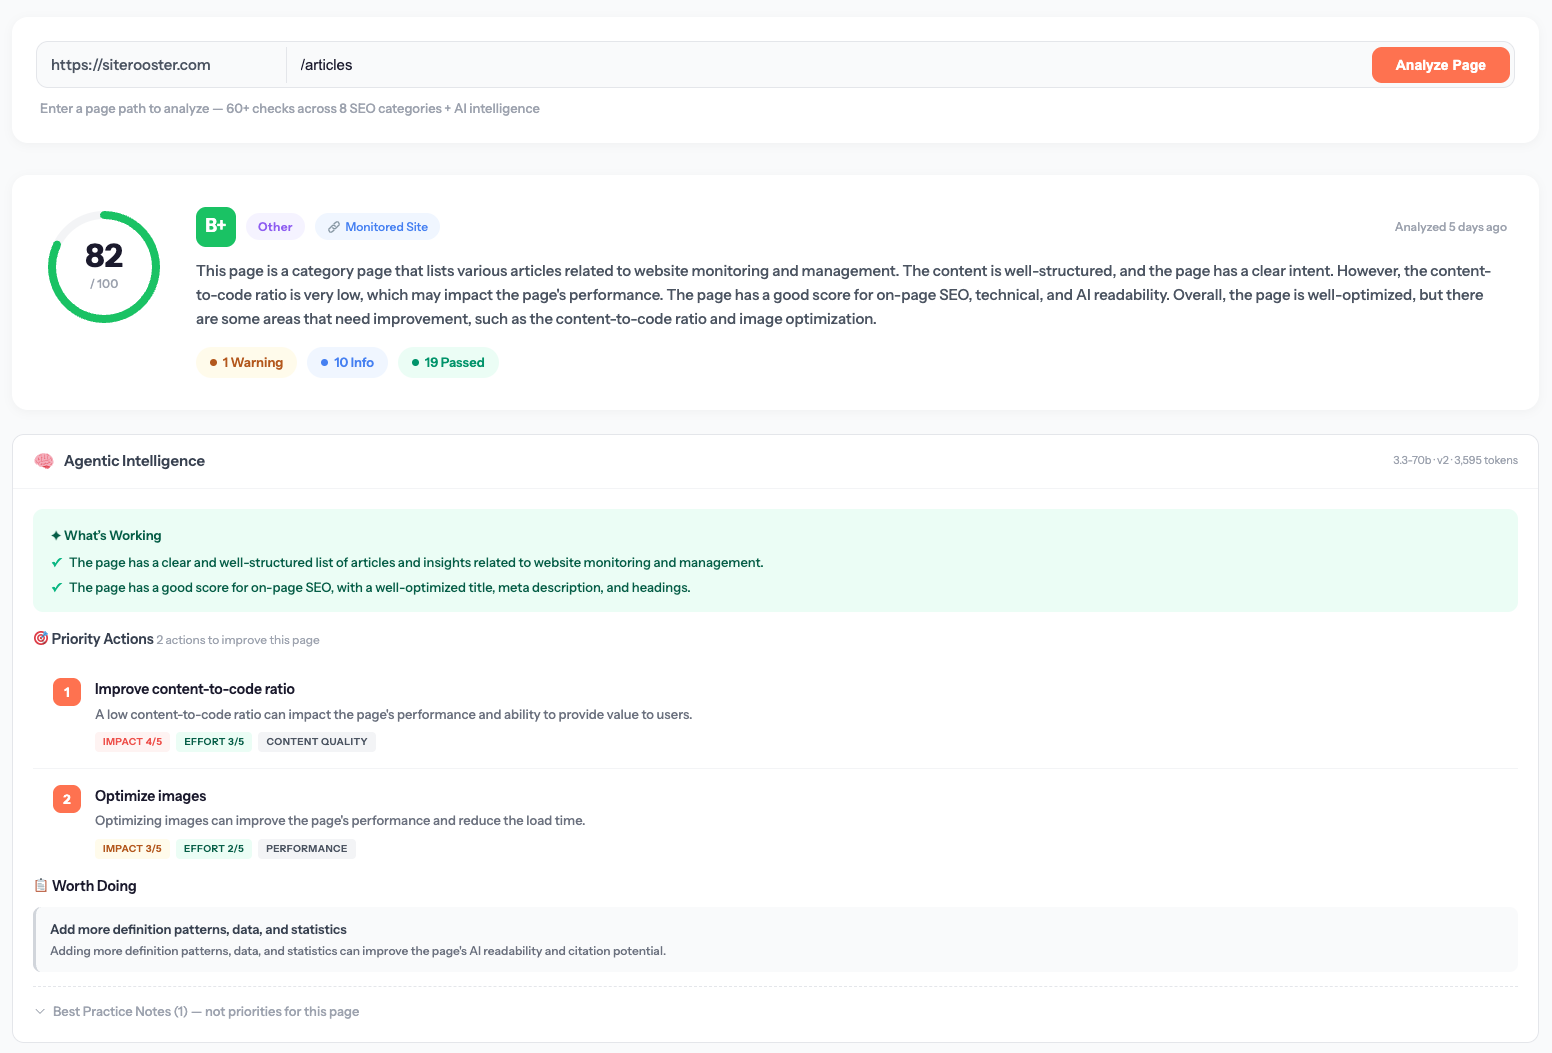The height and width of the screenshot is (1053, 1552).
Task: Click the checkmark beside the on-page SEO line
Action: [56, 587]
